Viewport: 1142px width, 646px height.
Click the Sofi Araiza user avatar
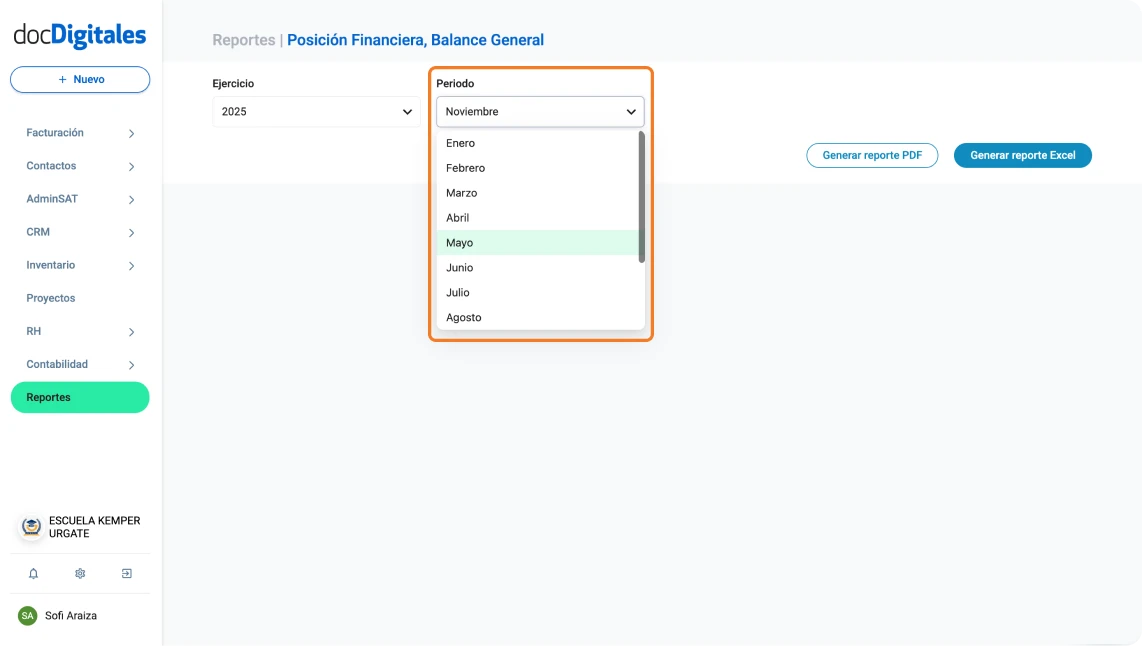click(x=28, y=616)
